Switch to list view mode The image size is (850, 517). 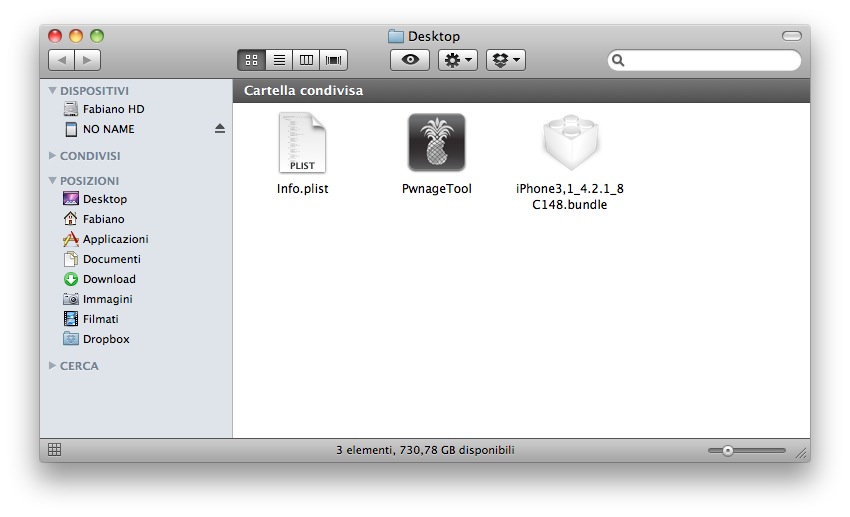pos(279,60)
